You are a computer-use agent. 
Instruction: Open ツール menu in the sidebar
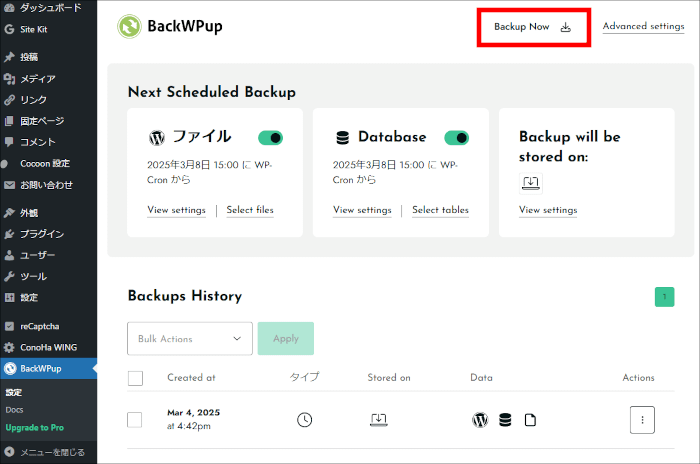[48, 276]
